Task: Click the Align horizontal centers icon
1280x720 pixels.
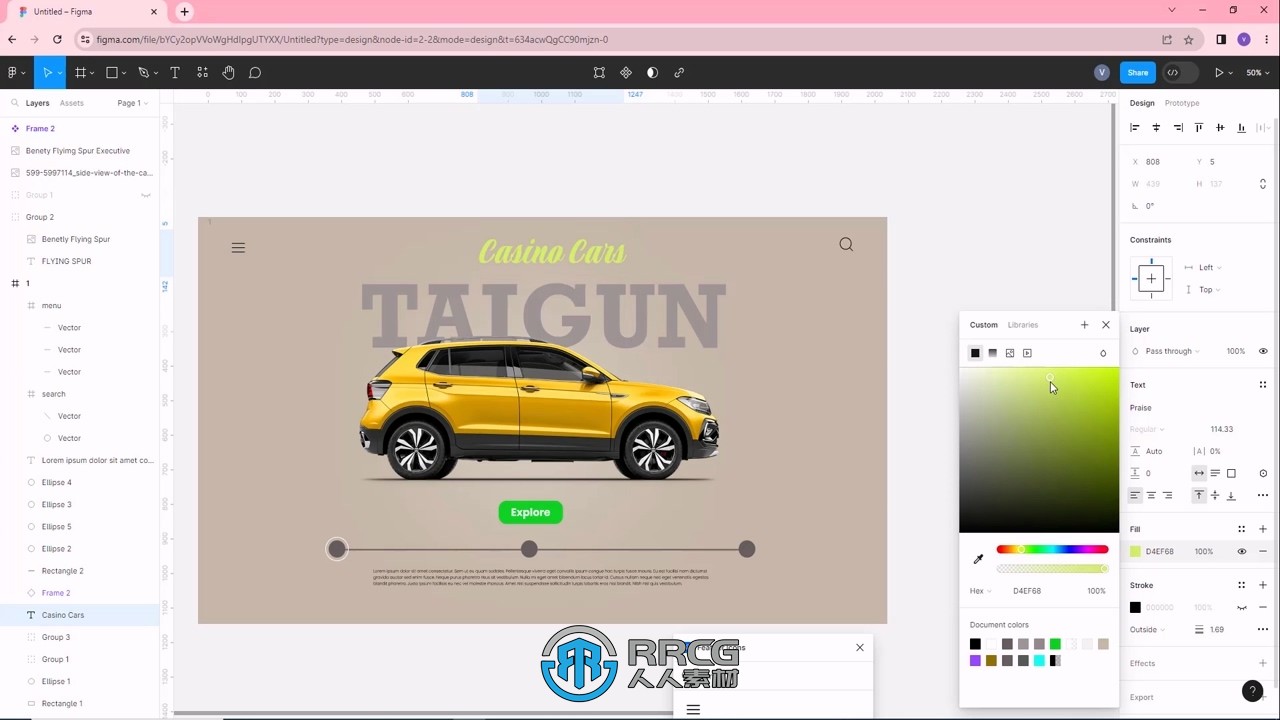Action: tap(1156, 128)
